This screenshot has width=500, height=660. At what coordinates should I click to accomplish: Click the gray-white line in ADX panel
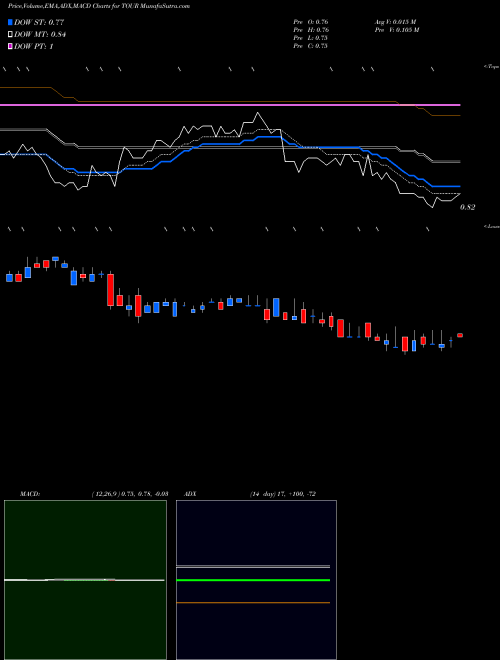pos(253,567)
